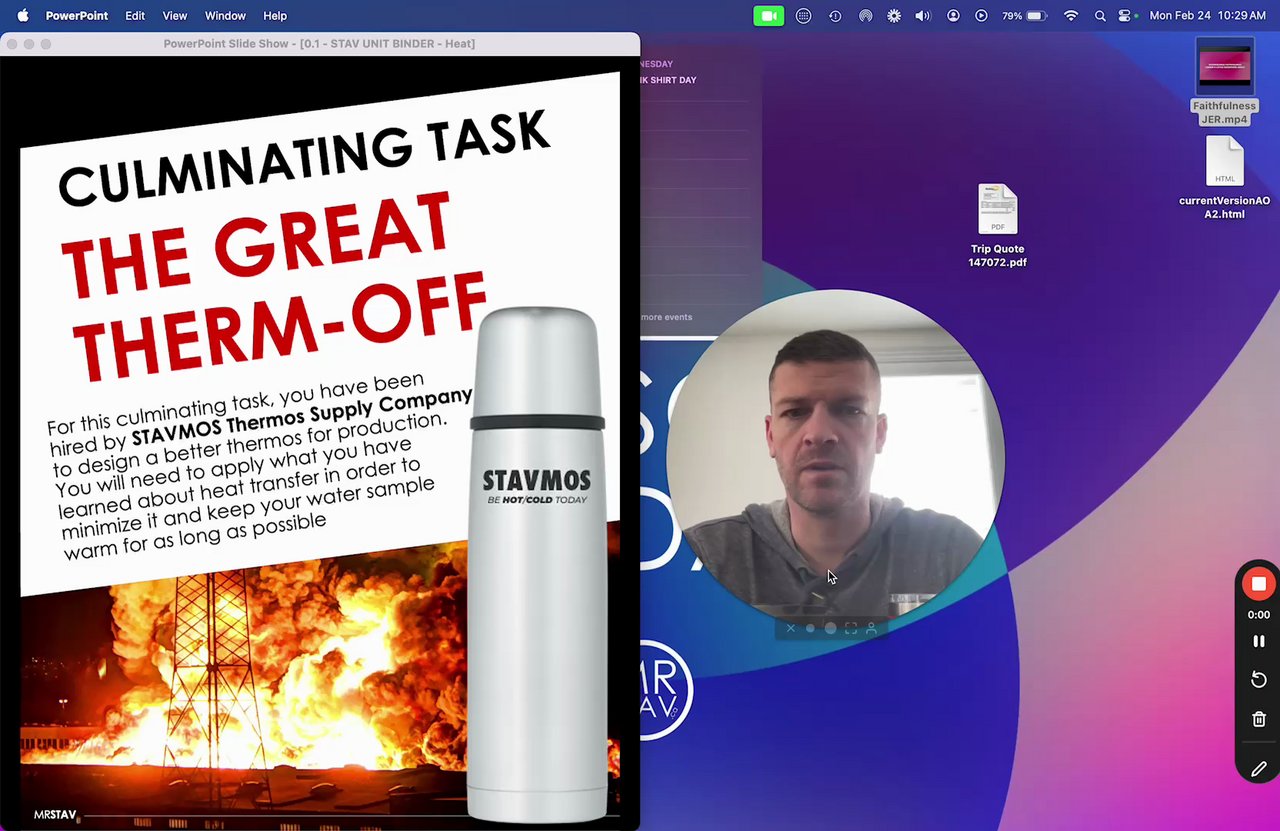This screenshot has height=831, width=1280.
Task: Click the grid keyboard-viewer menu bar icon
Action: [803, 16]
